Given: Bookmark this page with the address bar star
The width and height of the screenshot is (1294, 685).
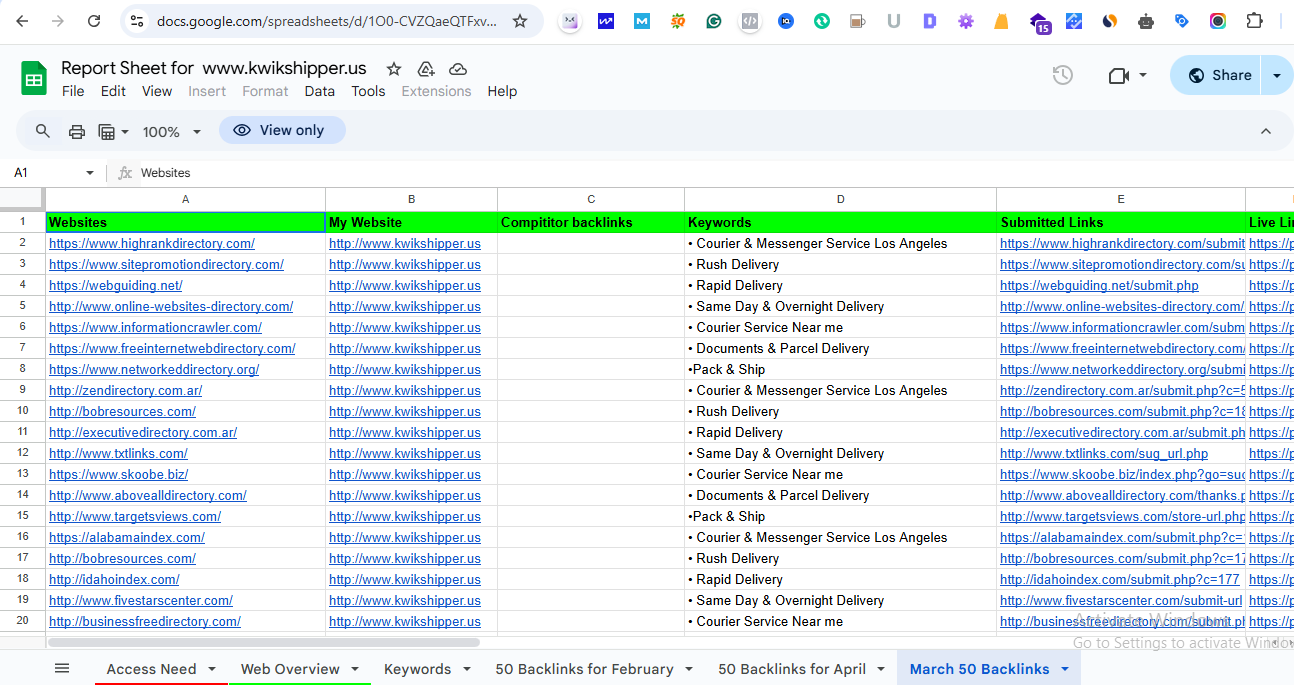Looking at the screenshot, I should (x=520, y=21).
